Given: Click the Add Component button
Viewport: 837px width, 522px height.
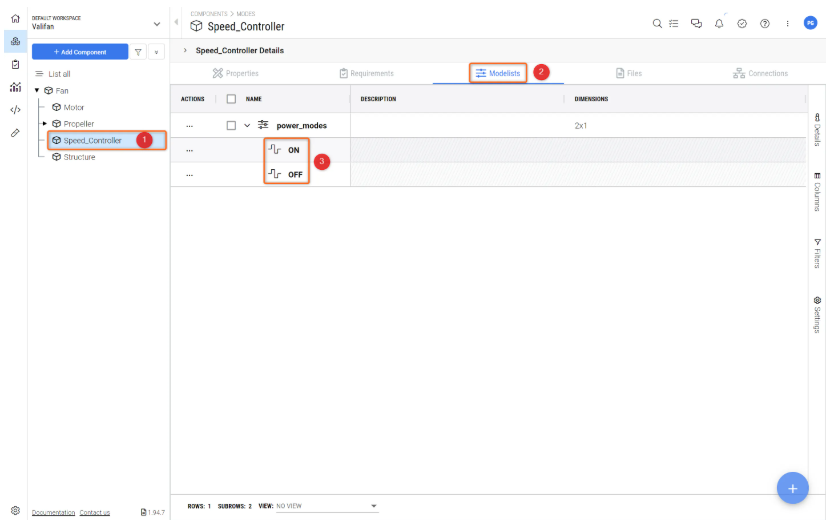Looking at the screenshot, I should tap(80, 51).
